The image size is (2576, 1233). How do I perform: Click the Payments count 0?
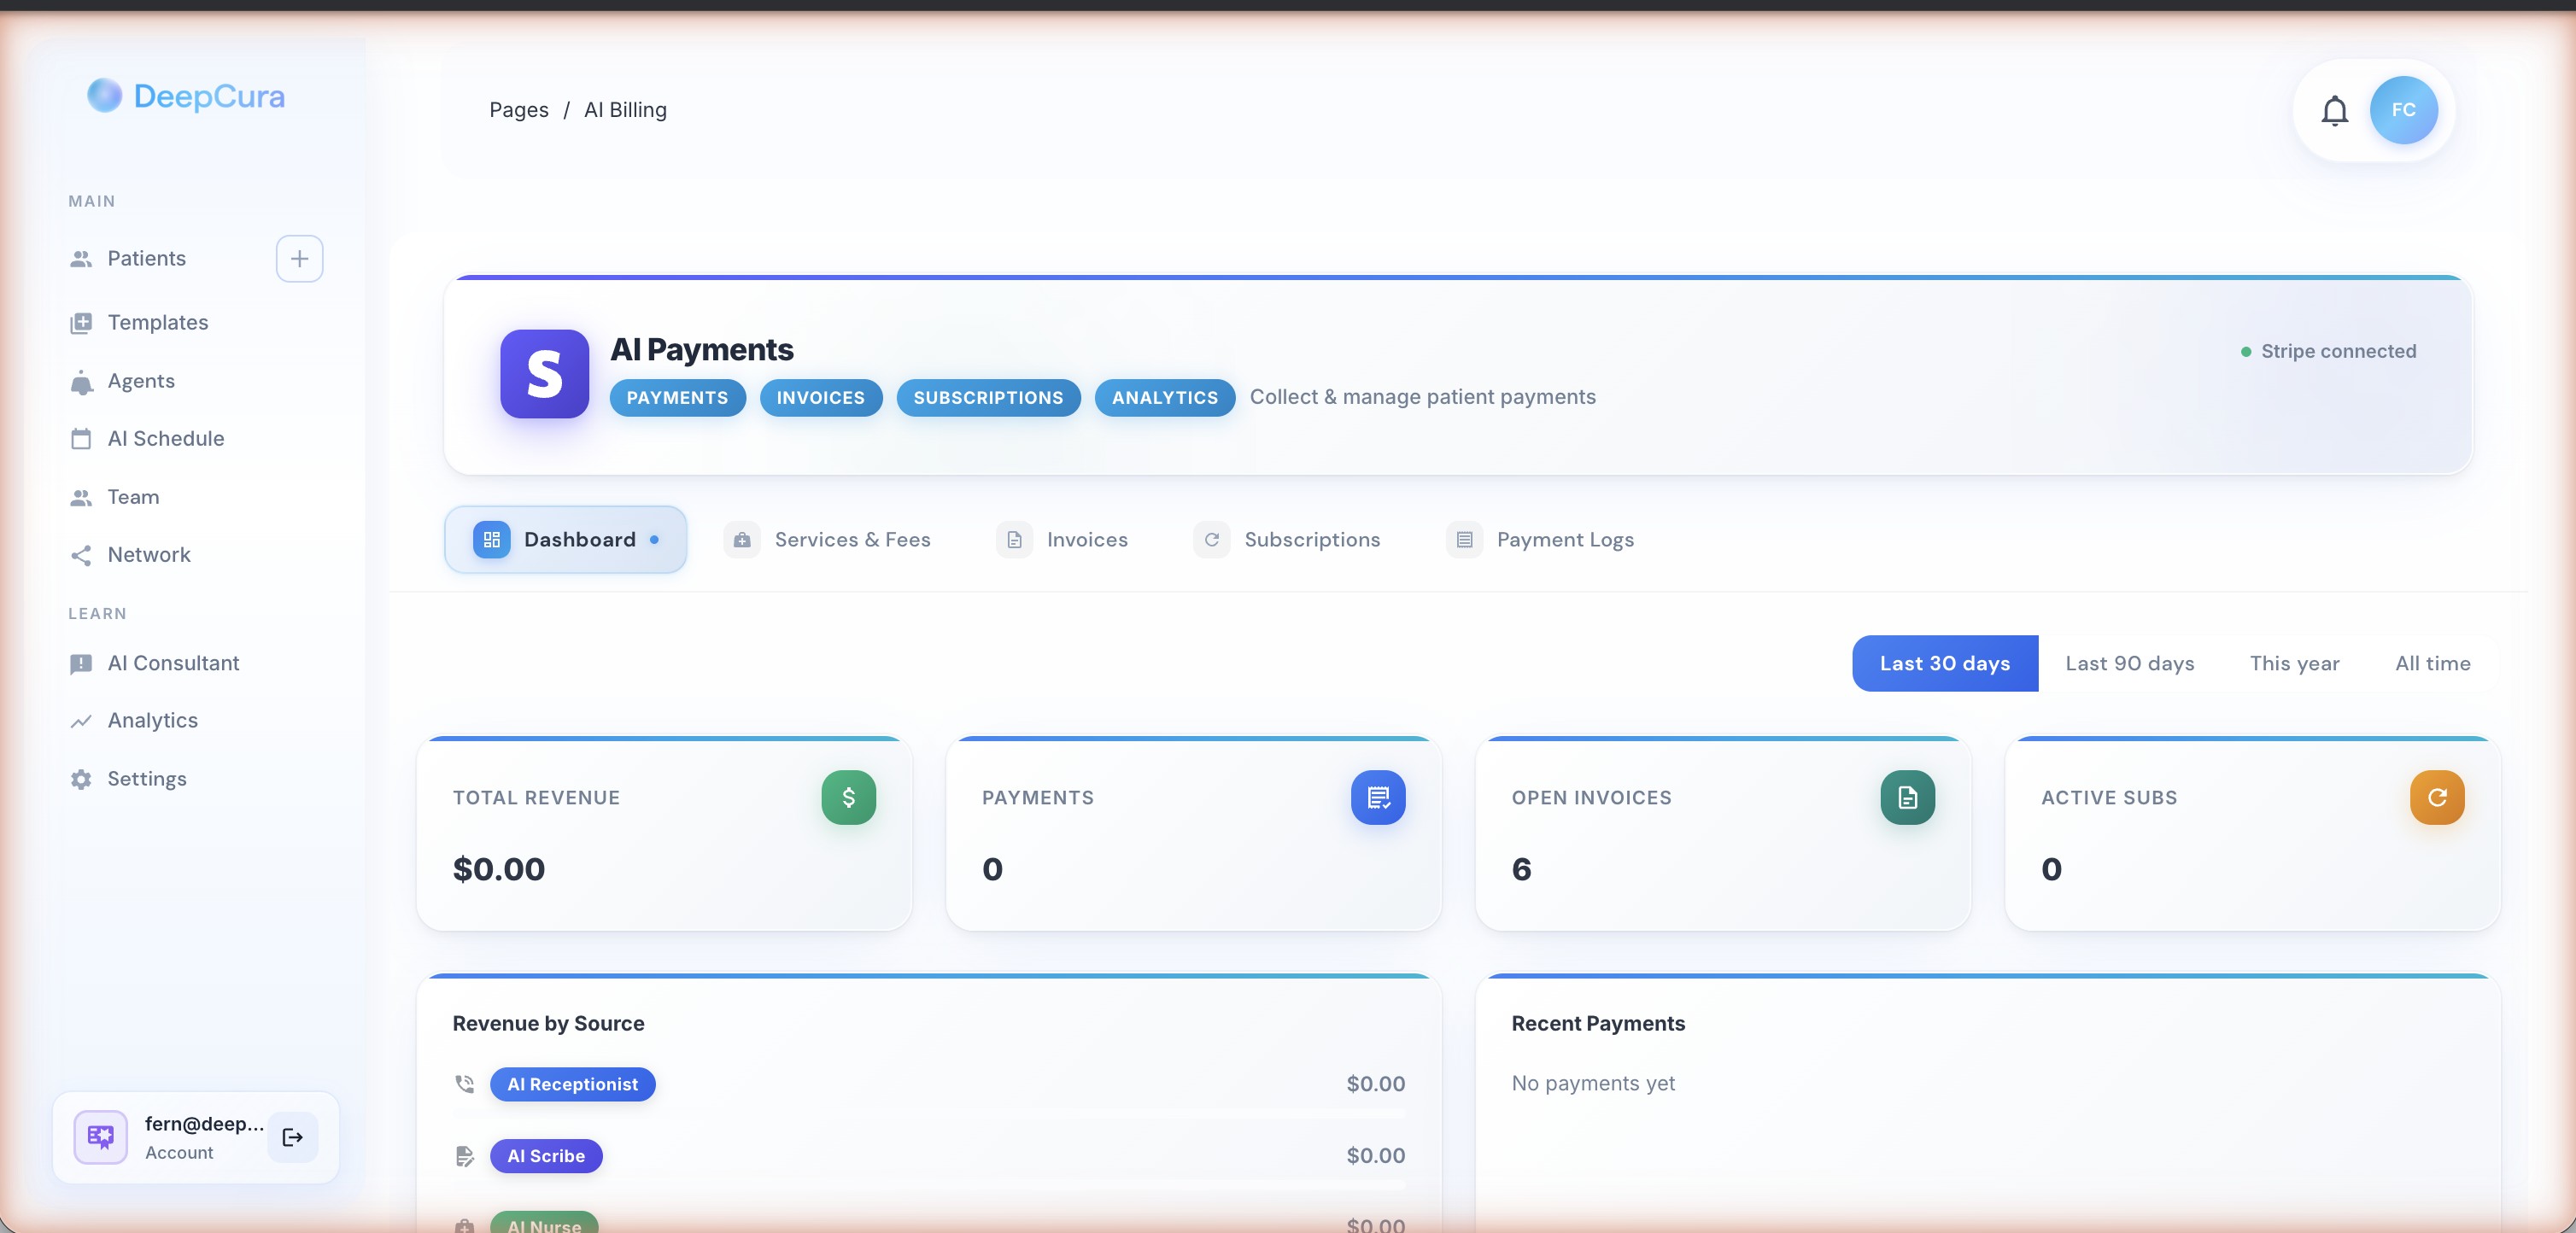[992, 869]
